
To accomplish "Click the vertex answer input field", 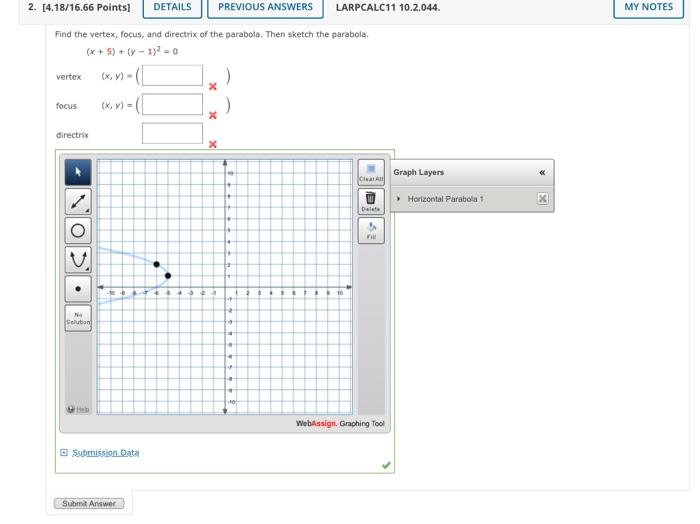I will click(x=172, y=75).
